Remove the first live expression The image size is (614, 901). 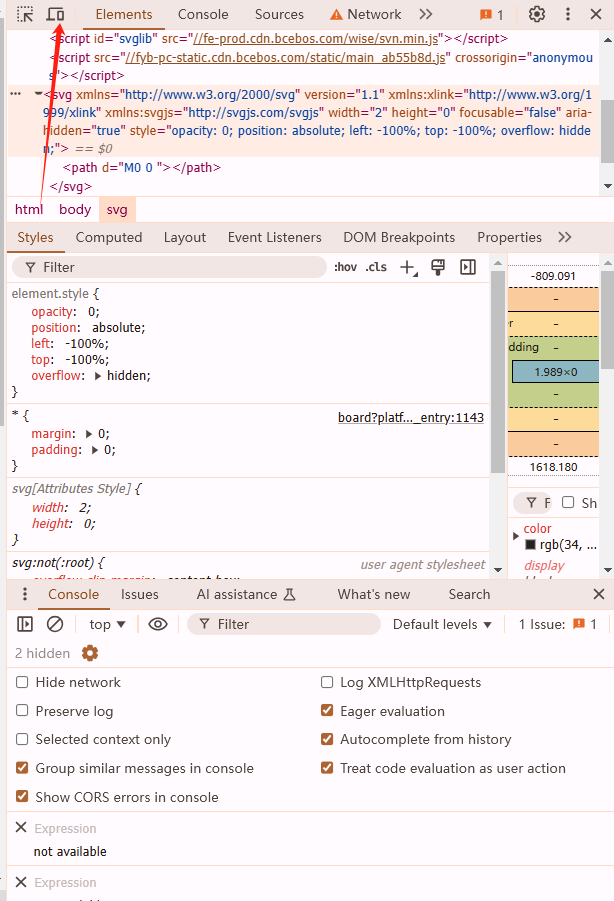(x=21, y=827)
